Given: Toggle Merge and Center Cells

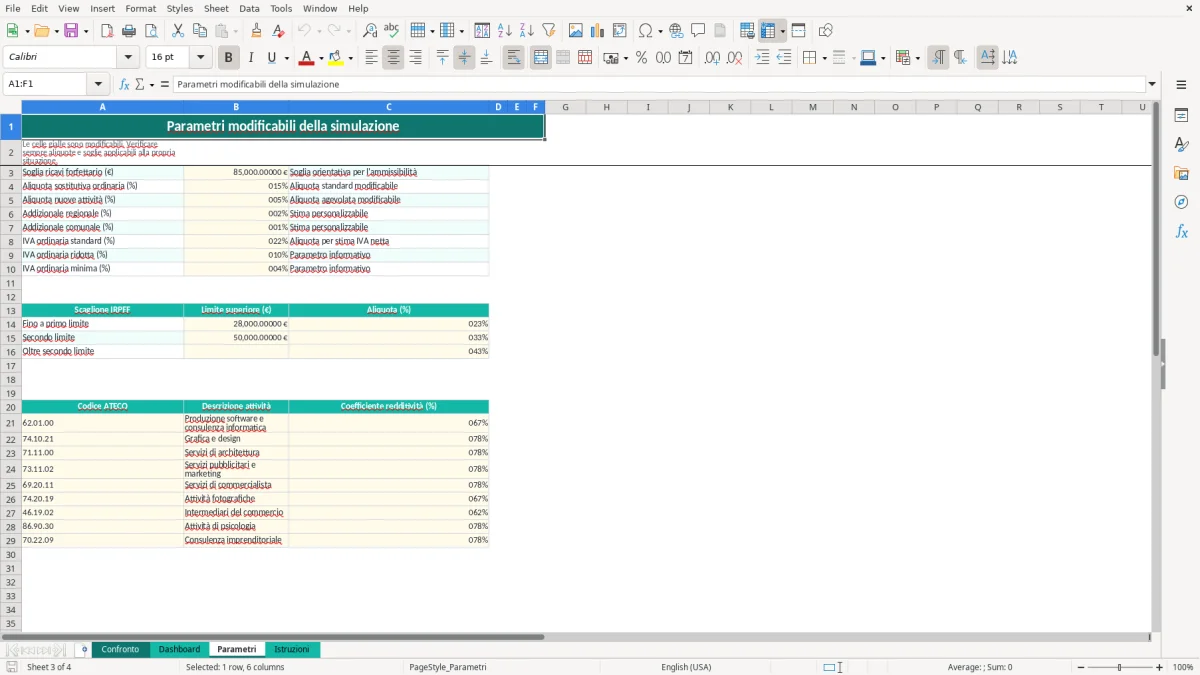Looking at the screenshot, I should 541,58.
